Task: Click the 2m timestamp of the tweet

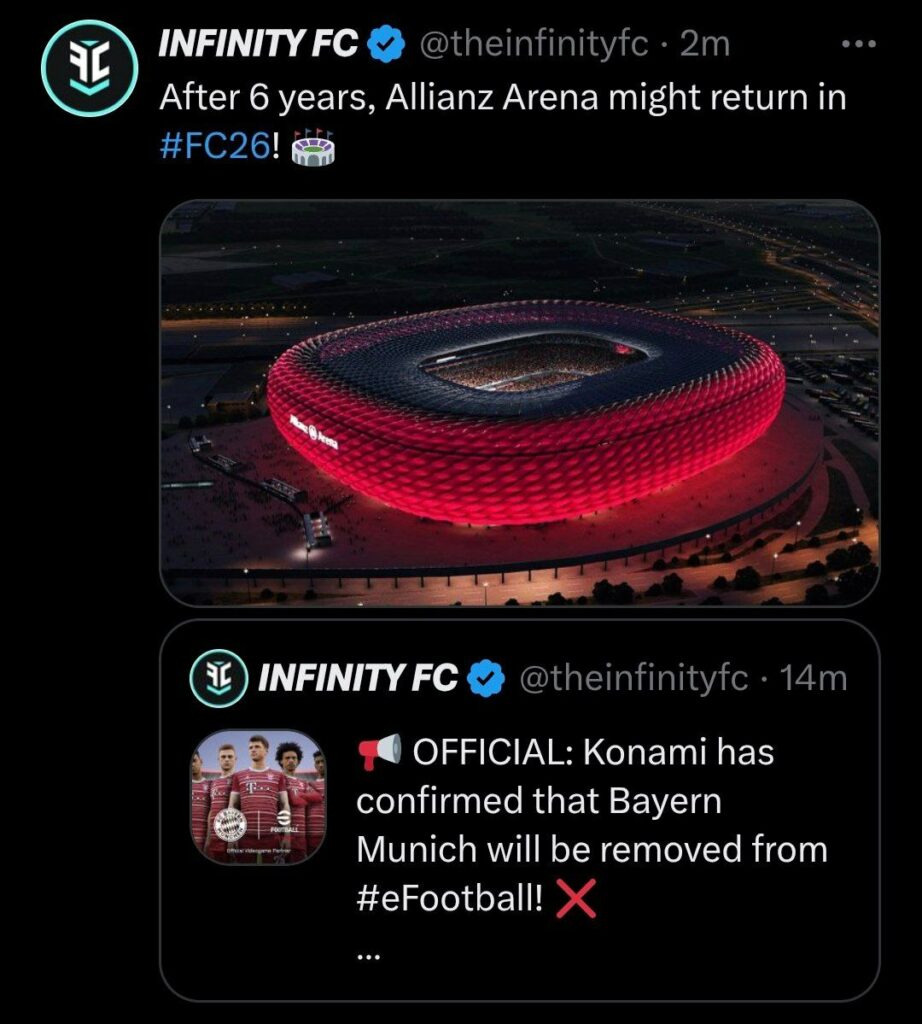Action: (x=705, y=44)
